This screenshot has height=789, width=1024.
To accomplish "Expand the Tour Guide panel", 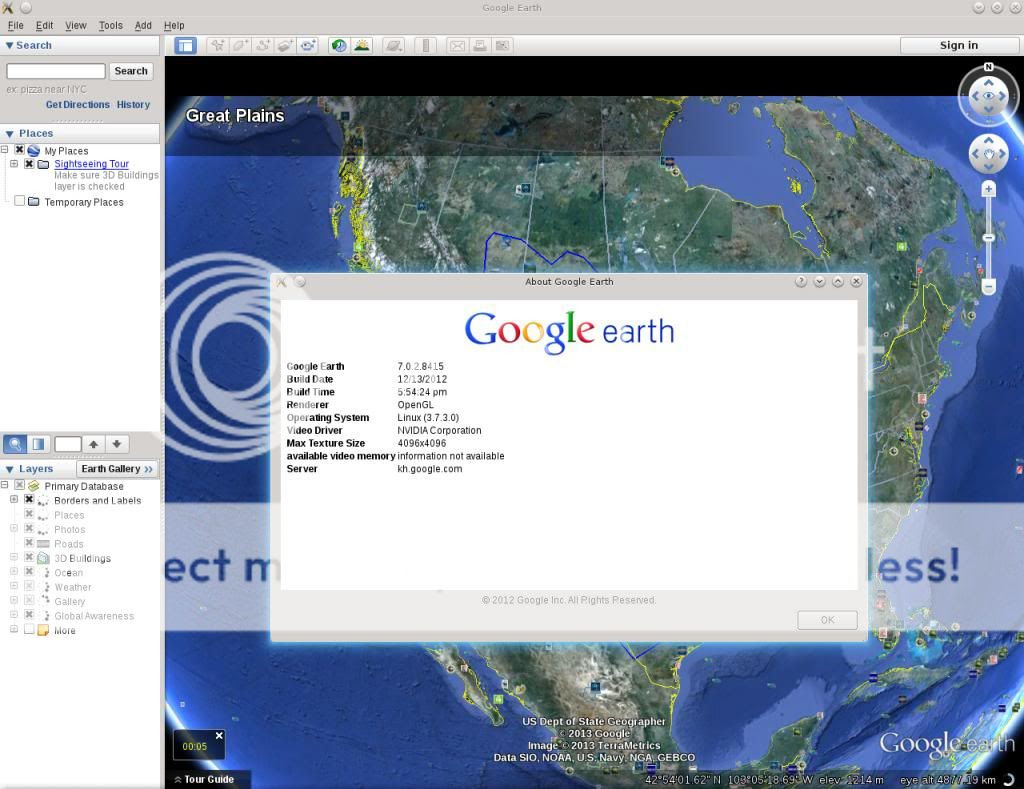I will click(x=204, y=779).
